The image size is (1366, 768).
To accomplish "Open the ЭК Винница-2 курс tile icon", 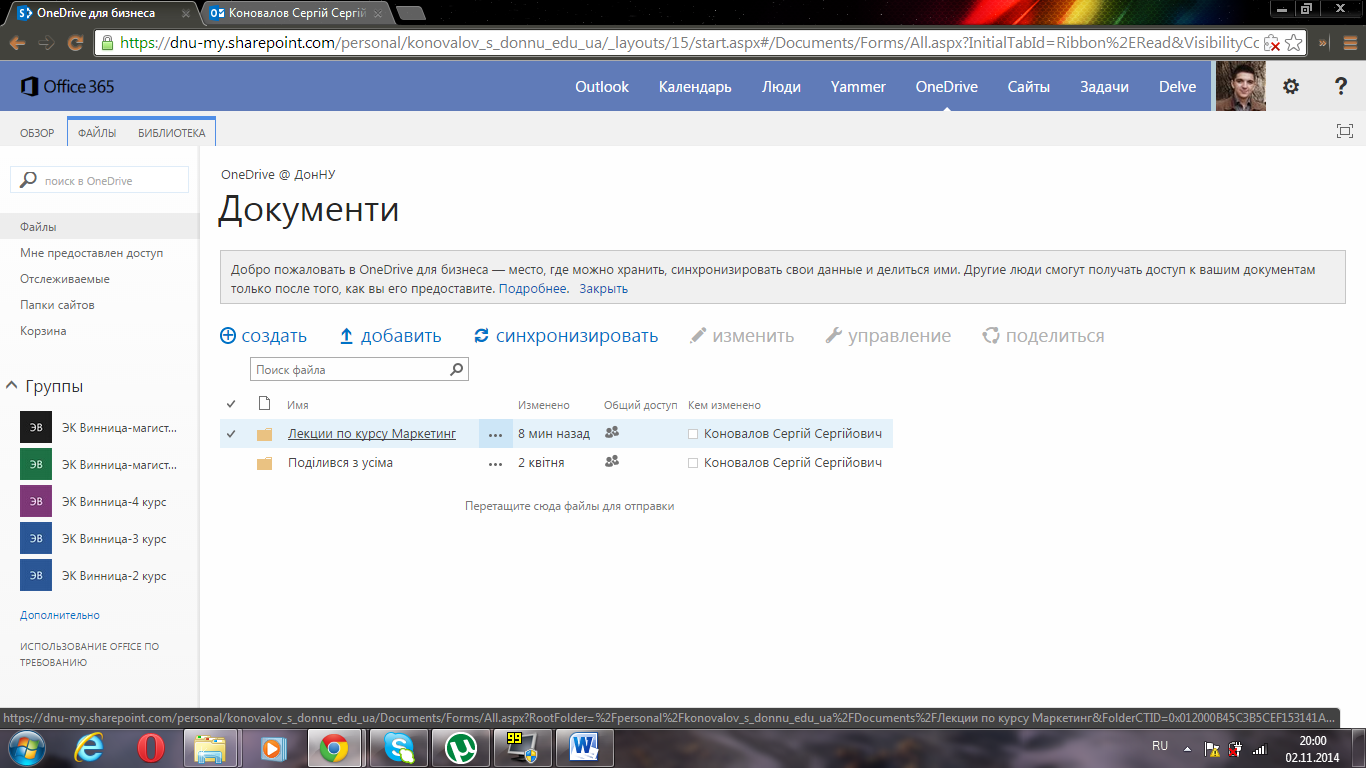I will pos(36,575).
